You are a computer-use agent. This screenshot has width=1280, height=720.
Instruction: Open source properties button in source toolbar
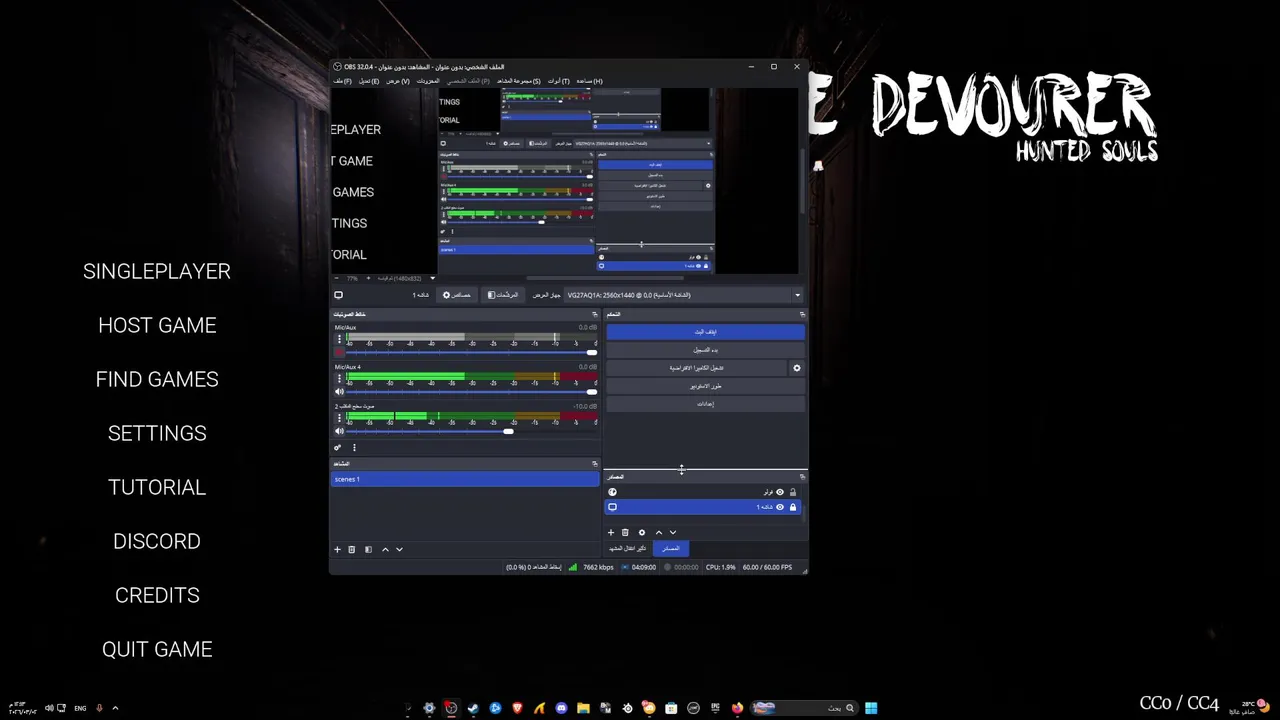click(x=458, y=295)
